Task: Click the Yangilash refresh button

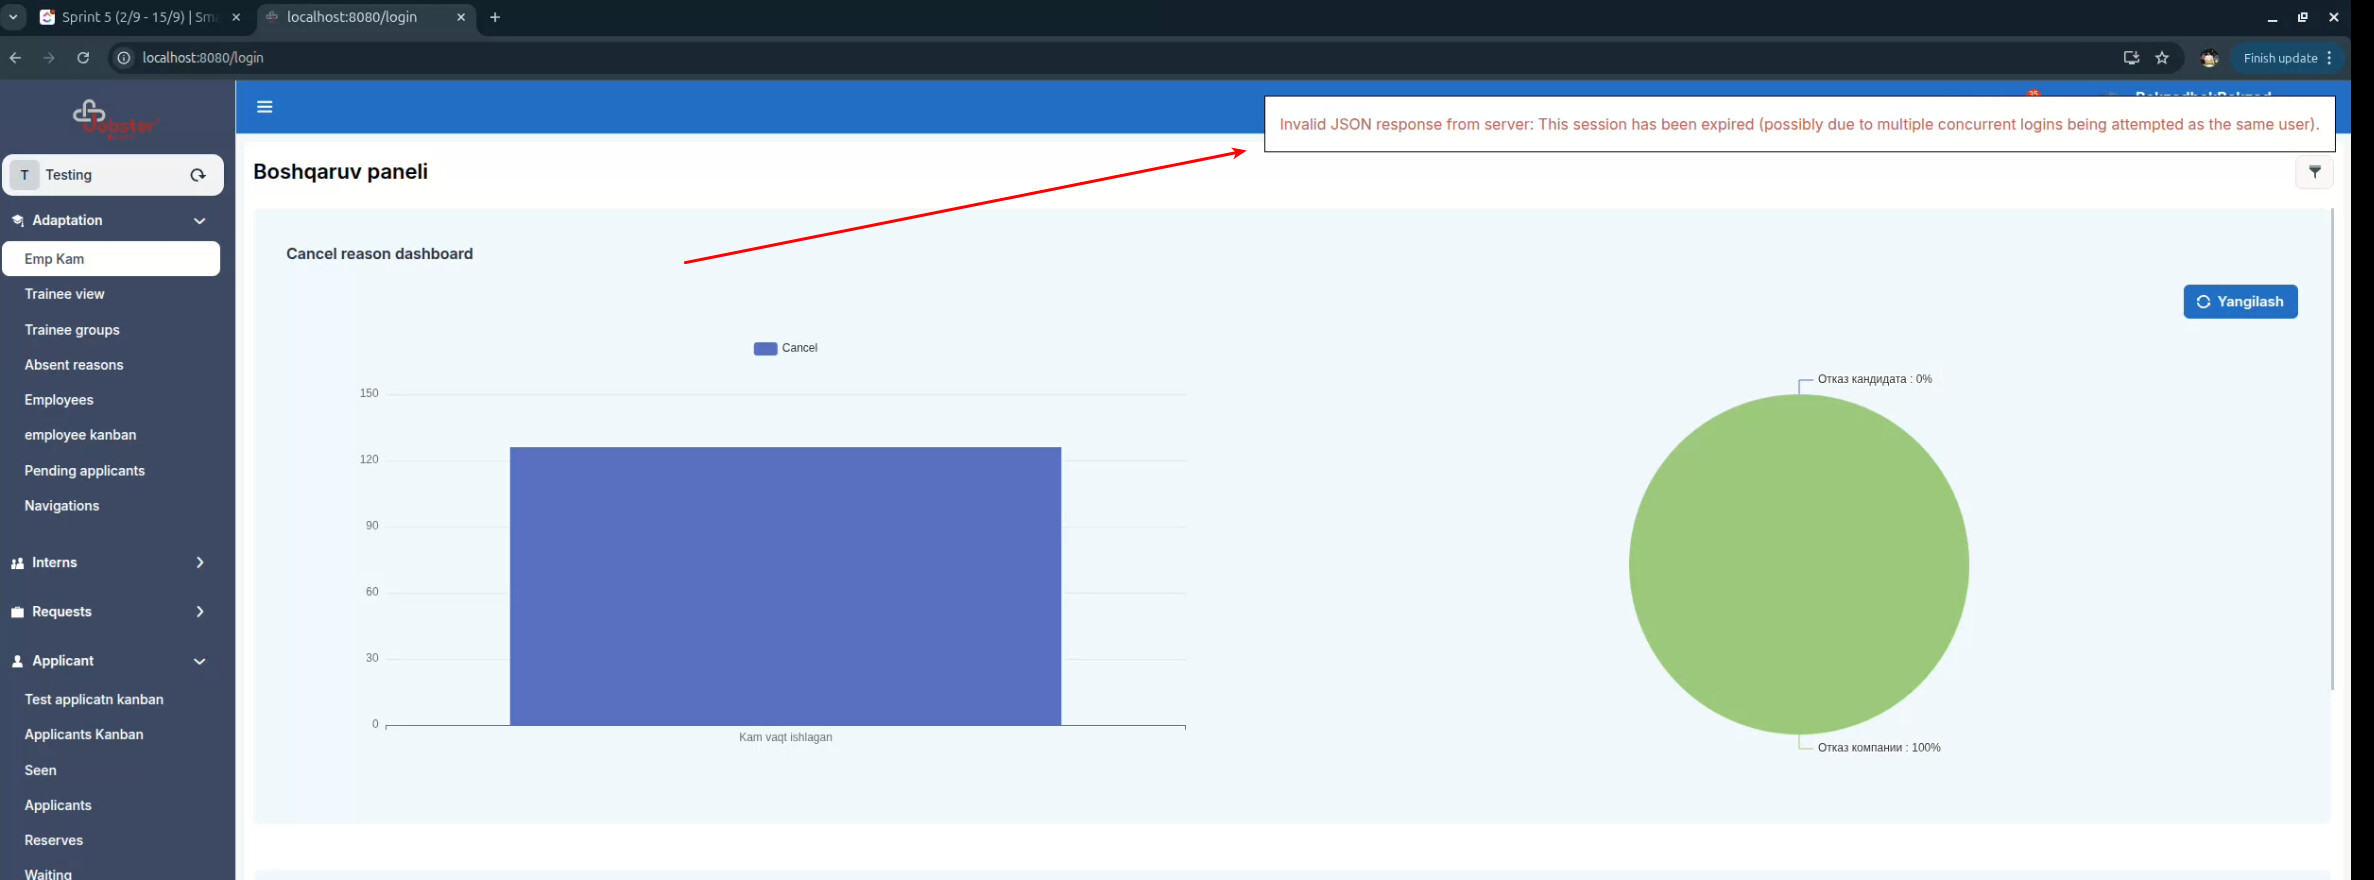Action: point(2240,302)
